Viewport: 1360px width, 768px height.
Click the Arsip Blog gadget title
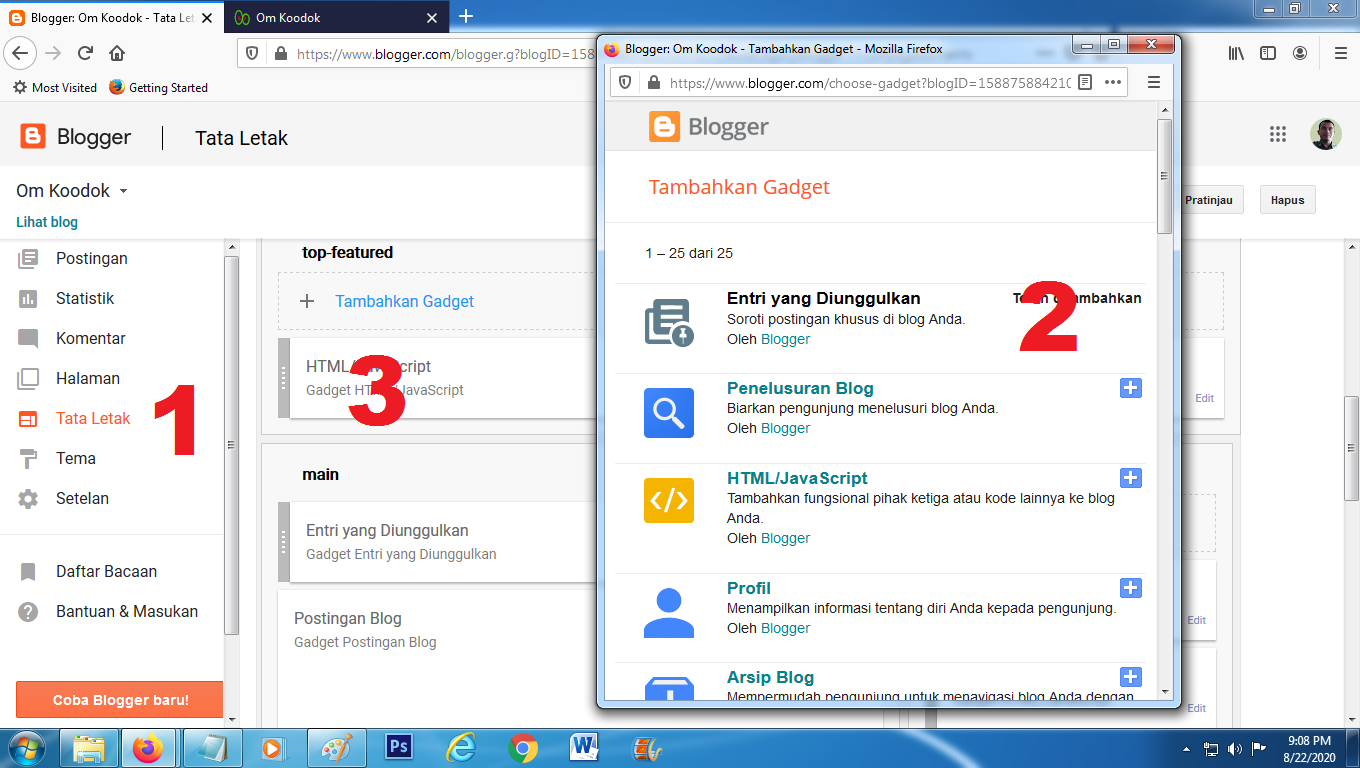pyautogui.click(x=770, y=677)
